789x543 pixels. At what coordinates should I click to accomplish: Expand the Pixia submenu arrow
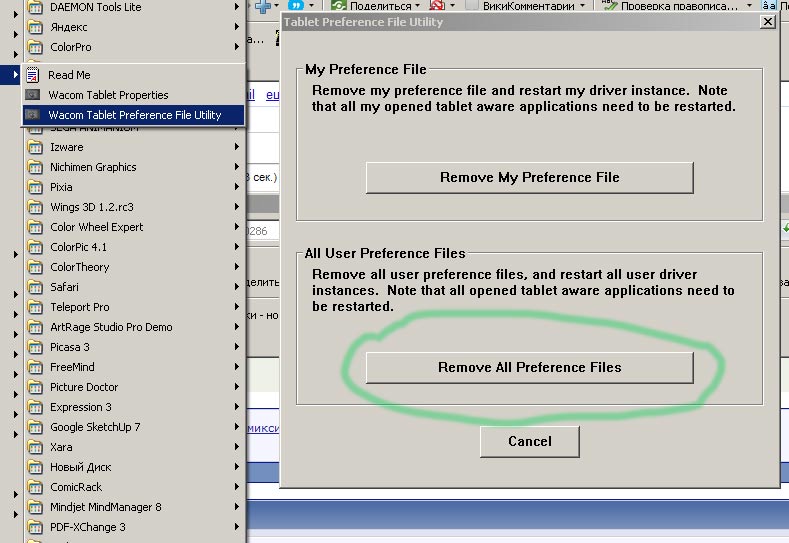coord(236,187)
